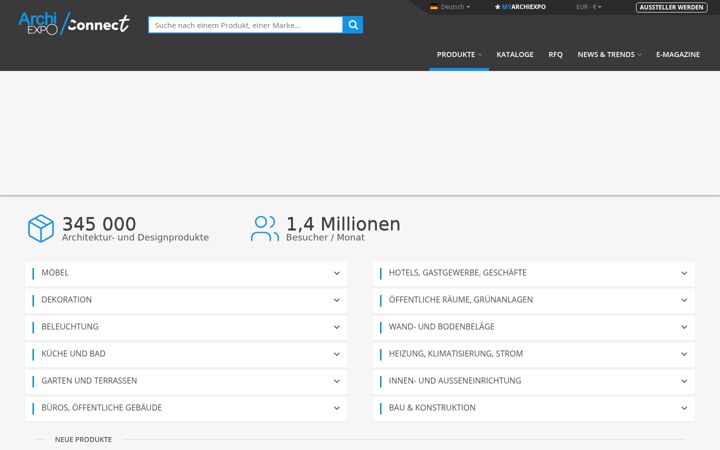This screenshot has width=720, height=450.
Task: Open the Deutsch language dropdown
Action: (x=455, y=7)
